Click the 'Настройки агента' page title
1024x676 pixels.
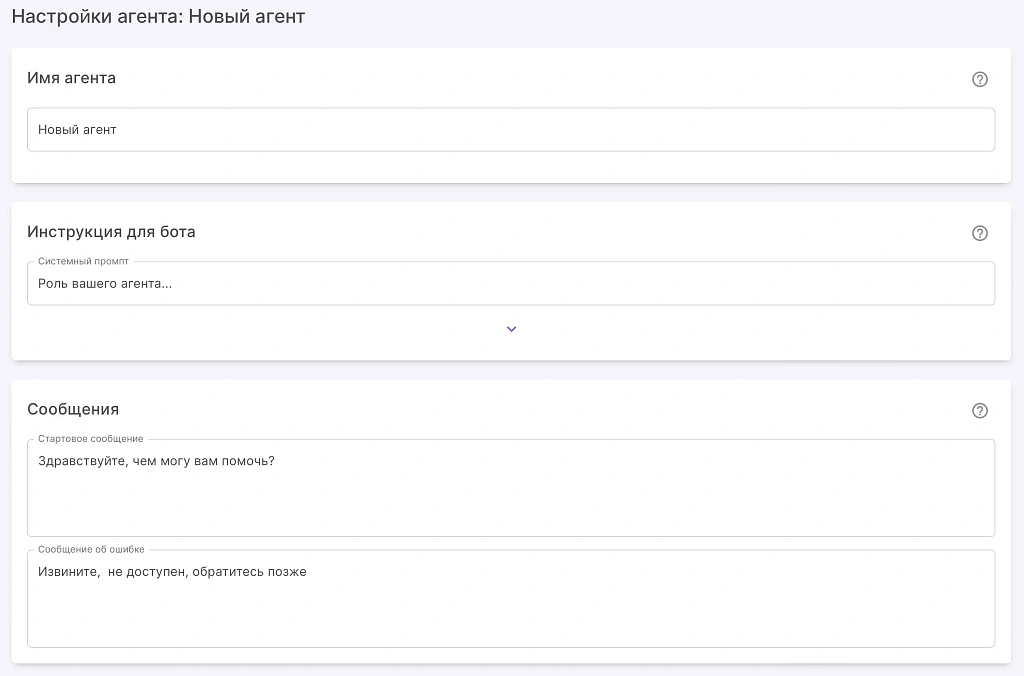97,17
